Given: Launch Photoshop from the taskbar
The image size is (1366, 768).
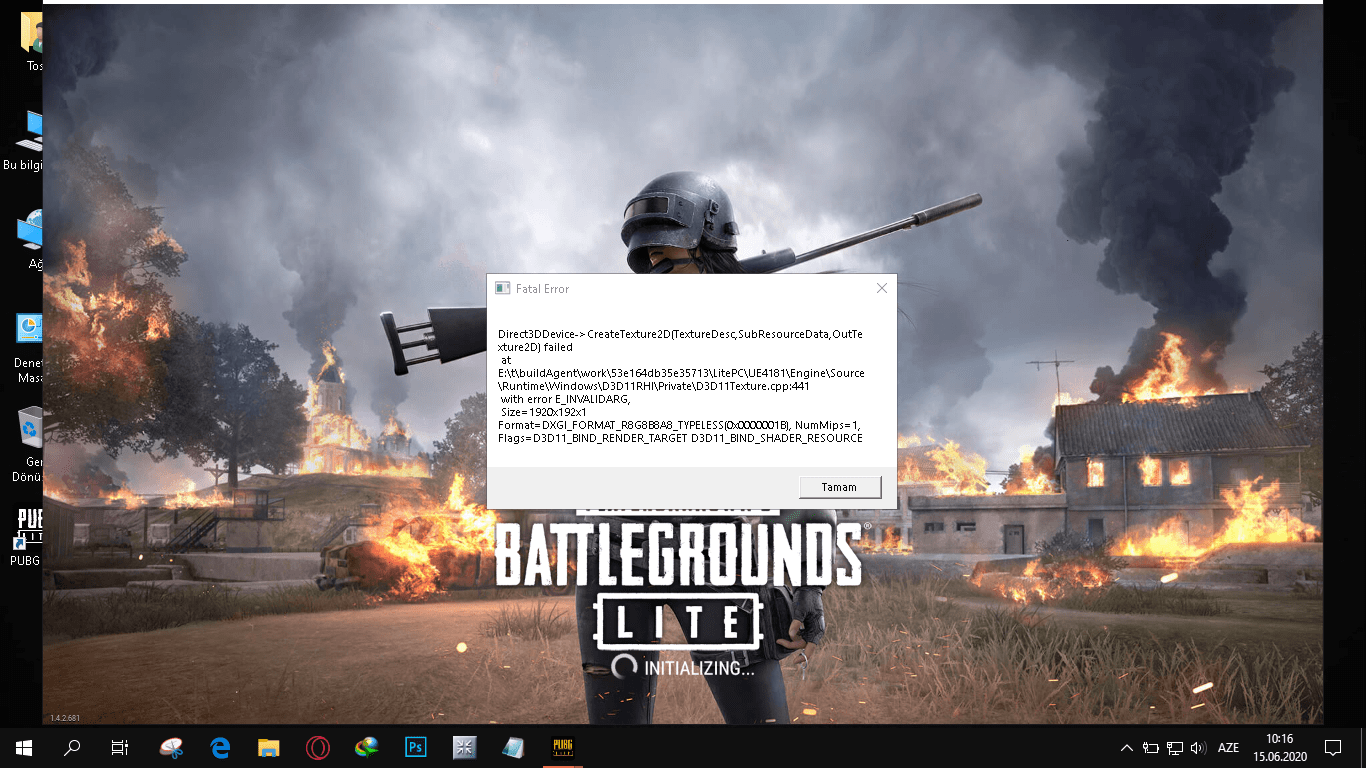Looking at the screenshot, I should (x=416, y=747).
